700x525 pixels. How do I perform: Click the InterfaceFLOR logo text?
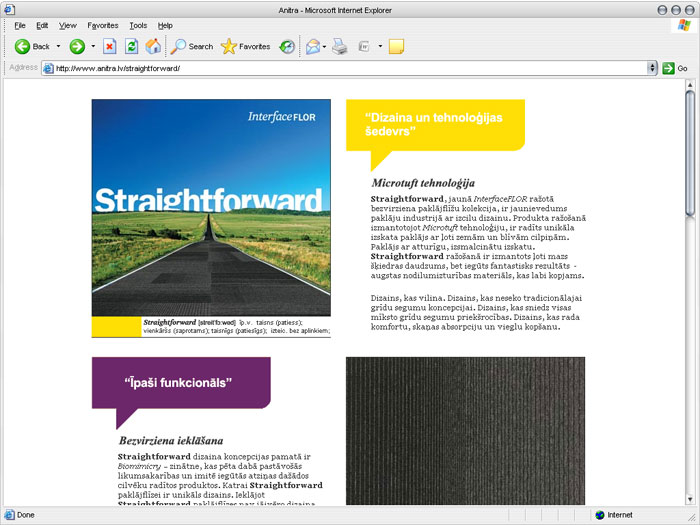coord(282,117)
